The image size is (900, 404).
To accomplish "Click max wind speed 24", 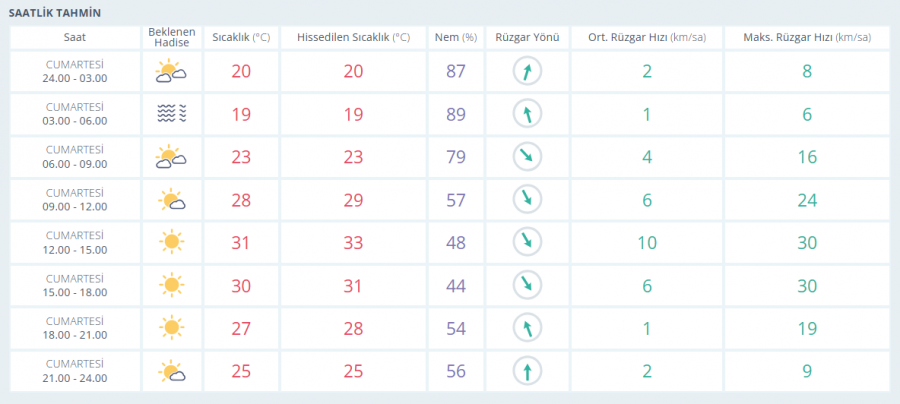I will (807, 200).
